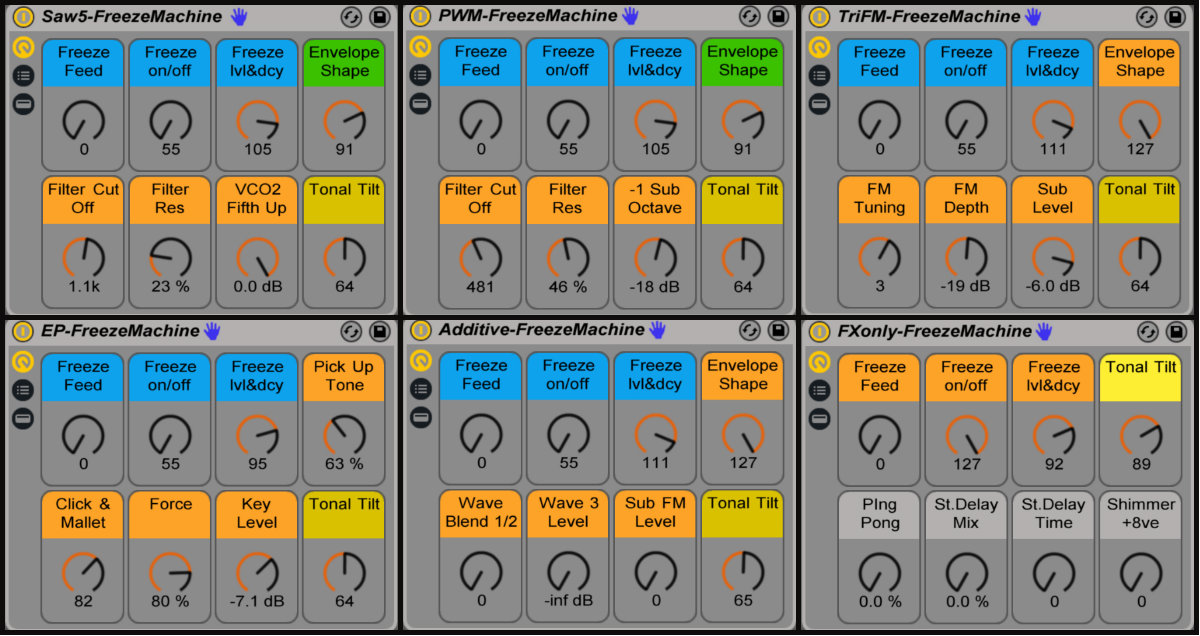Select the FXonly PIng Pong macro label
1200x636 pixels.
point(880,513)
